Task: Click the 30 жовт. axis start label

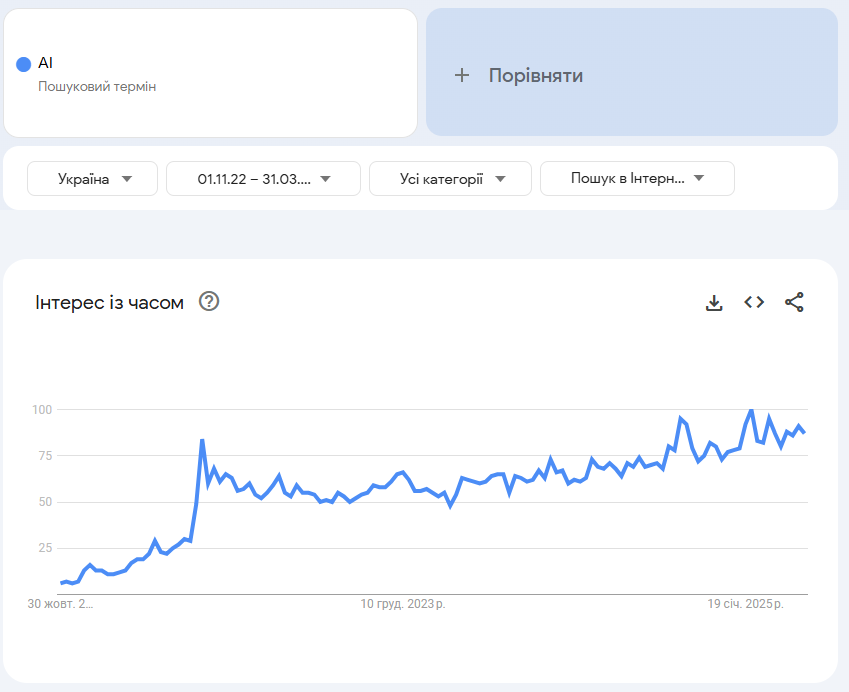Action: coord(60,604)
